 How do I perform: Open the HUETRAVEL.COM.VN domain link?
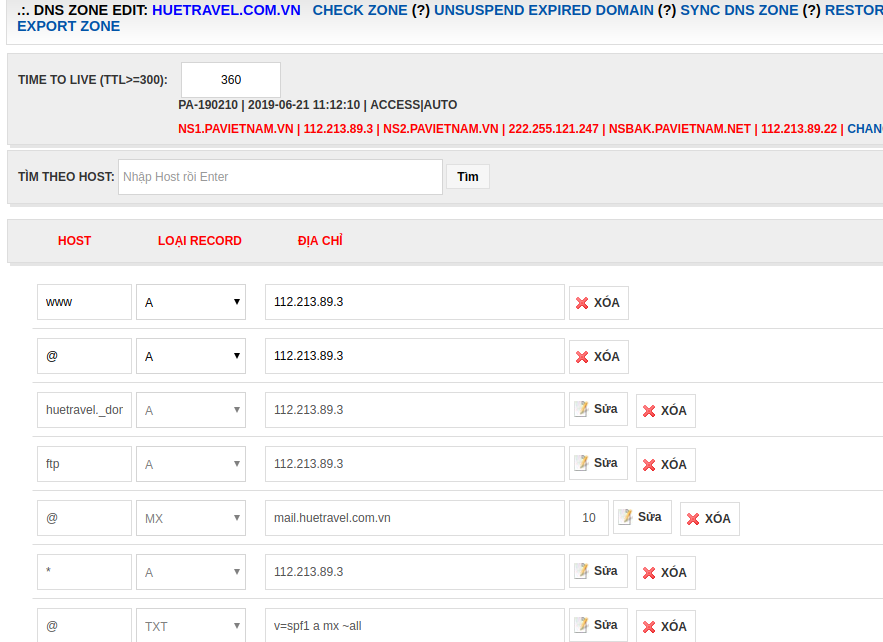(226, 10)
